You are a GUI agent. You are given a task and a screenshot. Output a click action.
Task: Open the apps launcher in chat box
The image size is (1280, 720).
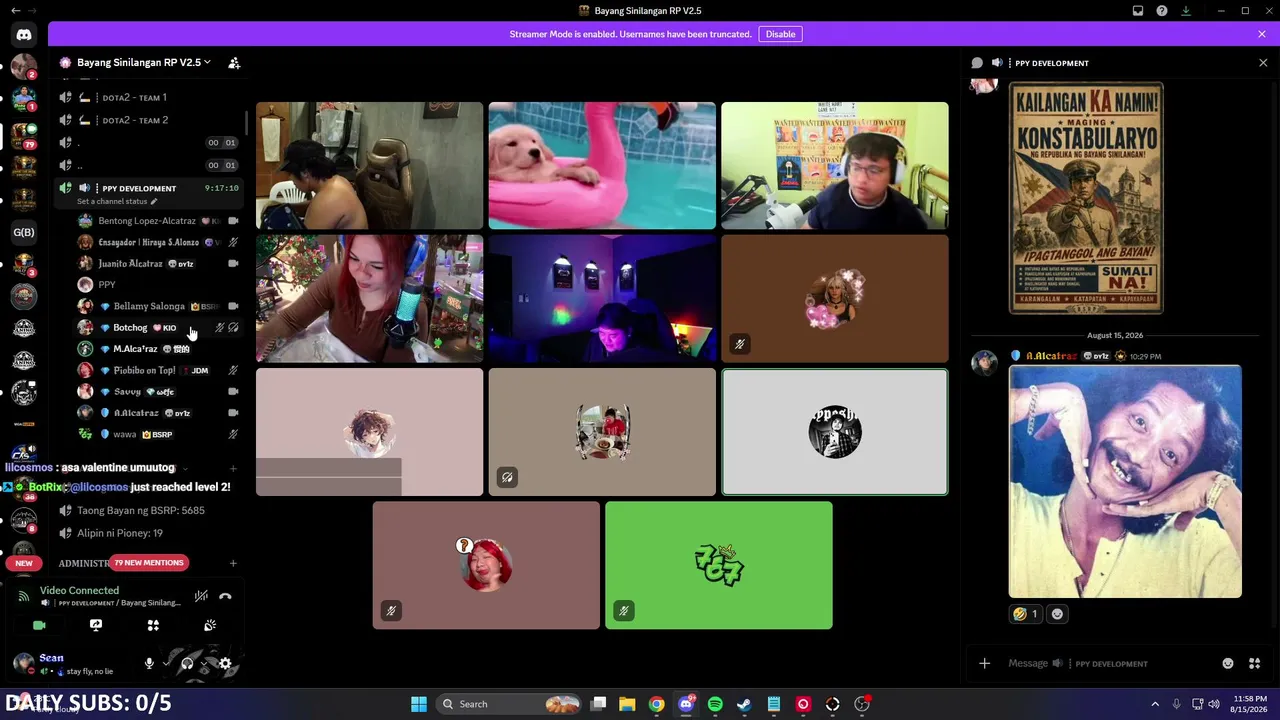[1254, 663]
